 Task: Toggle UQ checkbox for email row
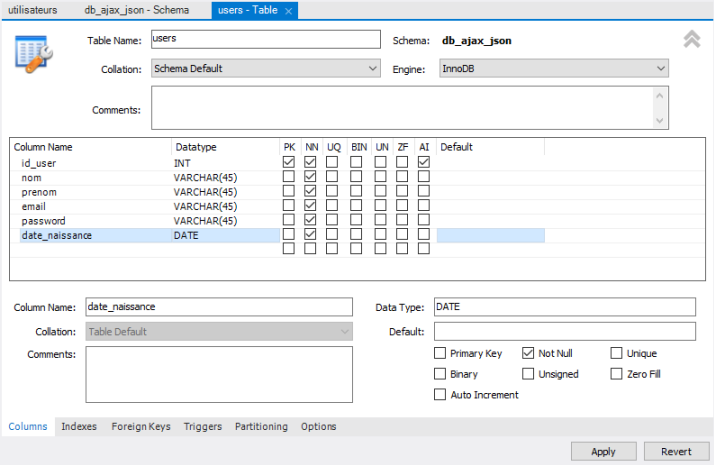tap(332, 205)
